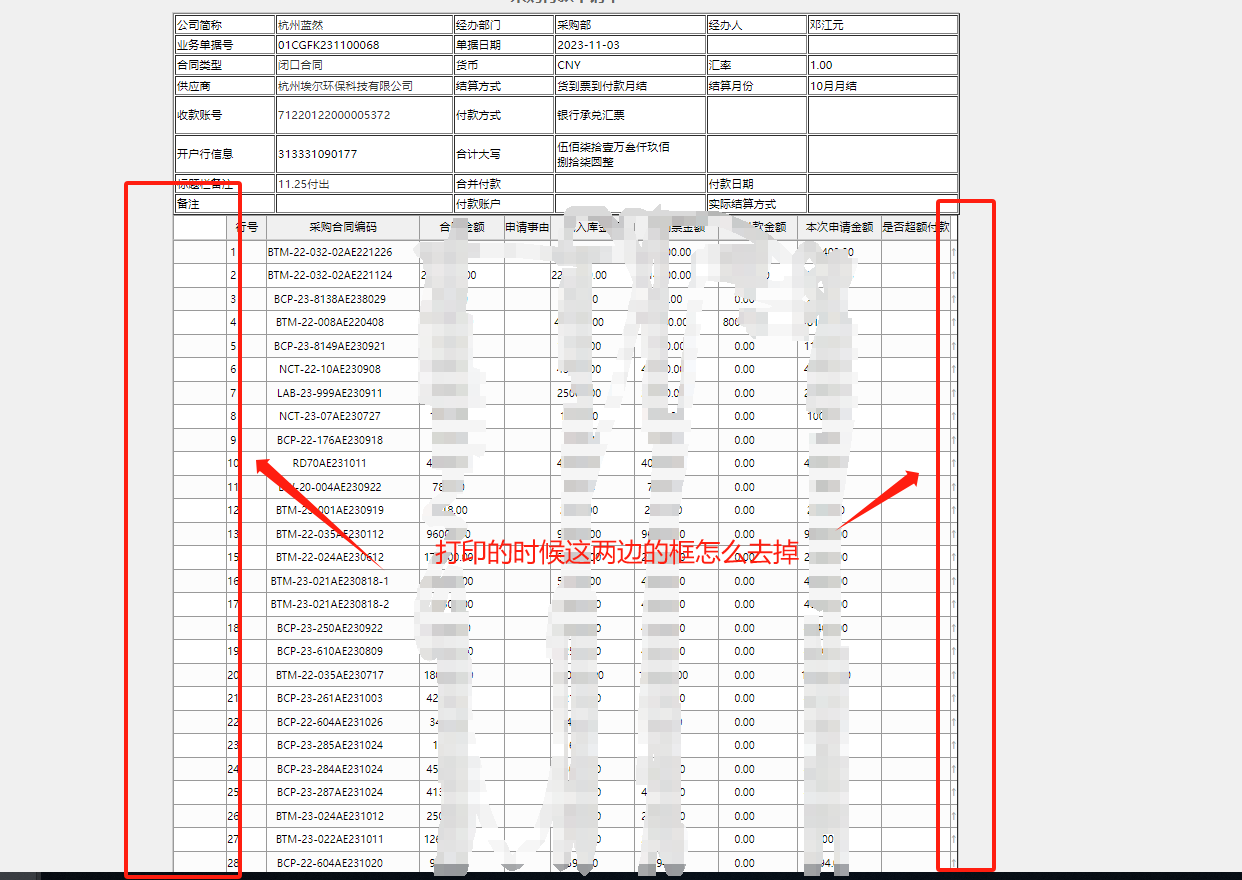Viewport: 1242px width, 880px height.
Task: Select contract LAB-23-999AE230911
Action: click(330, 393)
